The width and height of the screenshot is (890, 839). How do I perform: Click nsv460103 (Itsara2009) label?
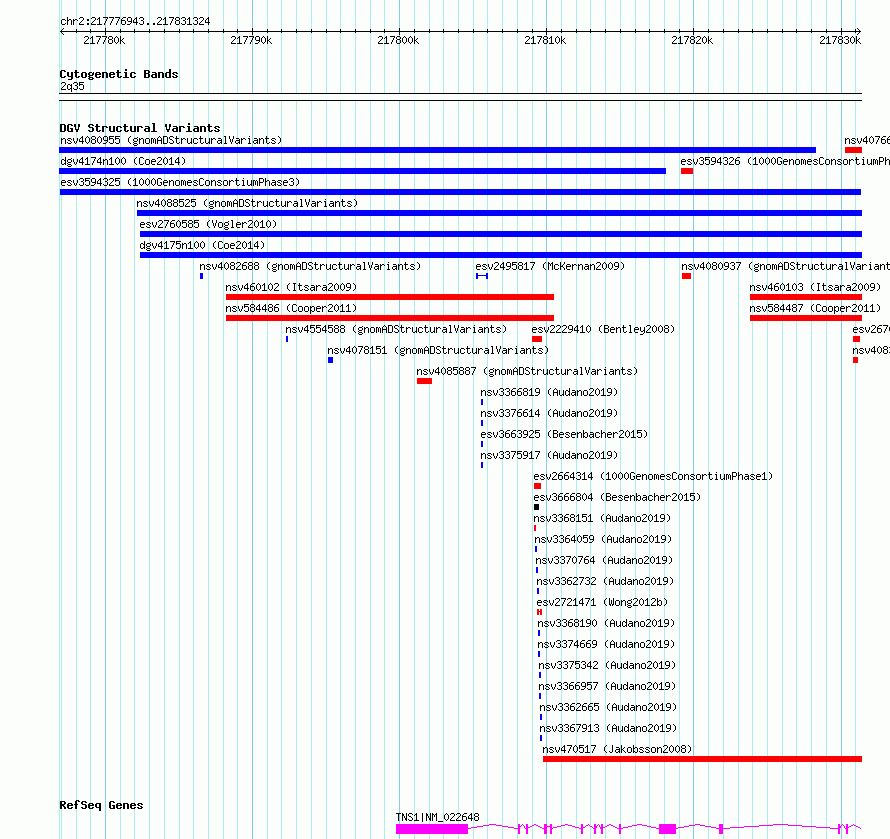815,287
